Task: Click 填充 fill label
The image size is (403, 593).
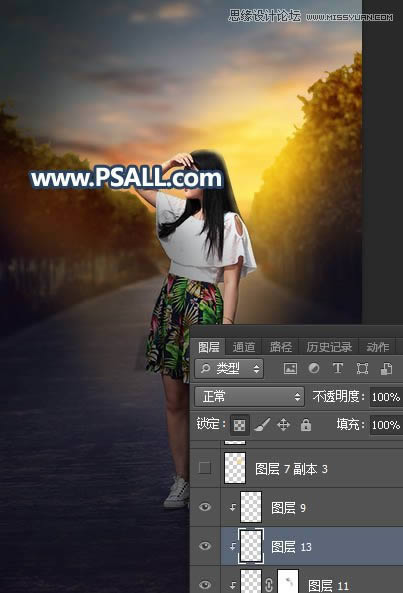Action: pyautogui.click(x=350, y=424)
